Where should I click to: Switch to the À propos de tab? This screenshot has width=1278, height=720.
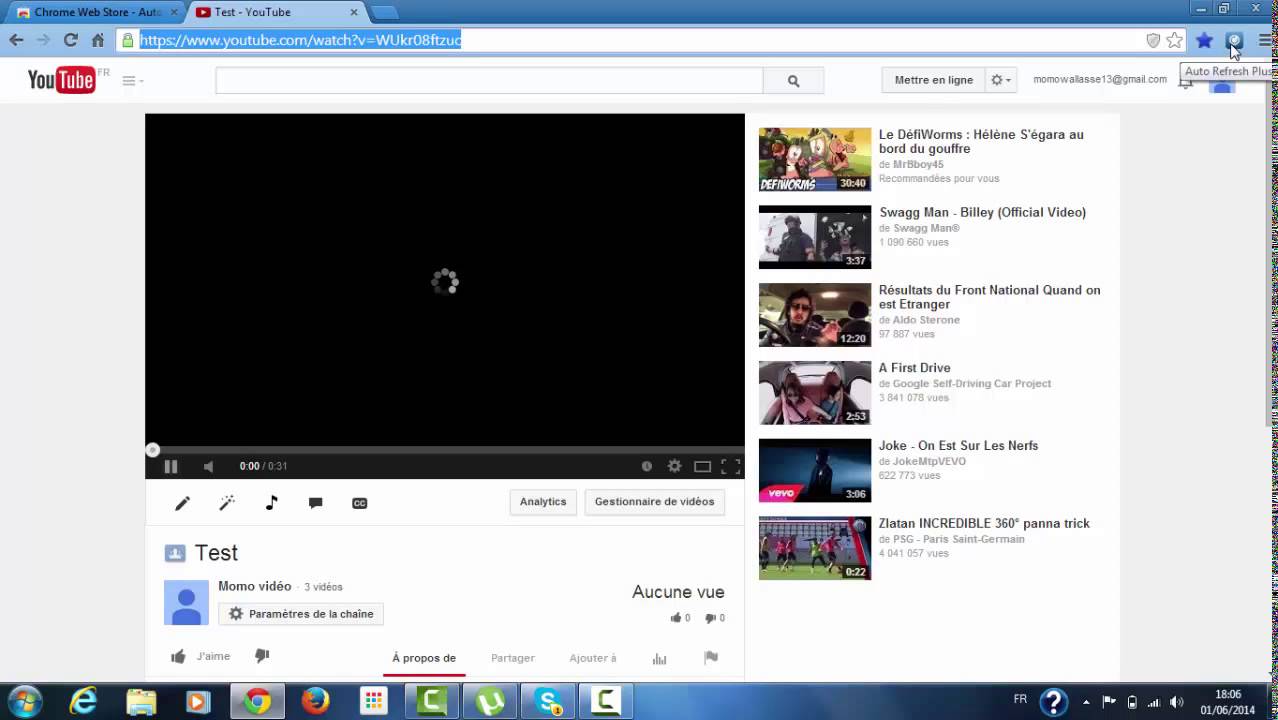coord(424,658)
